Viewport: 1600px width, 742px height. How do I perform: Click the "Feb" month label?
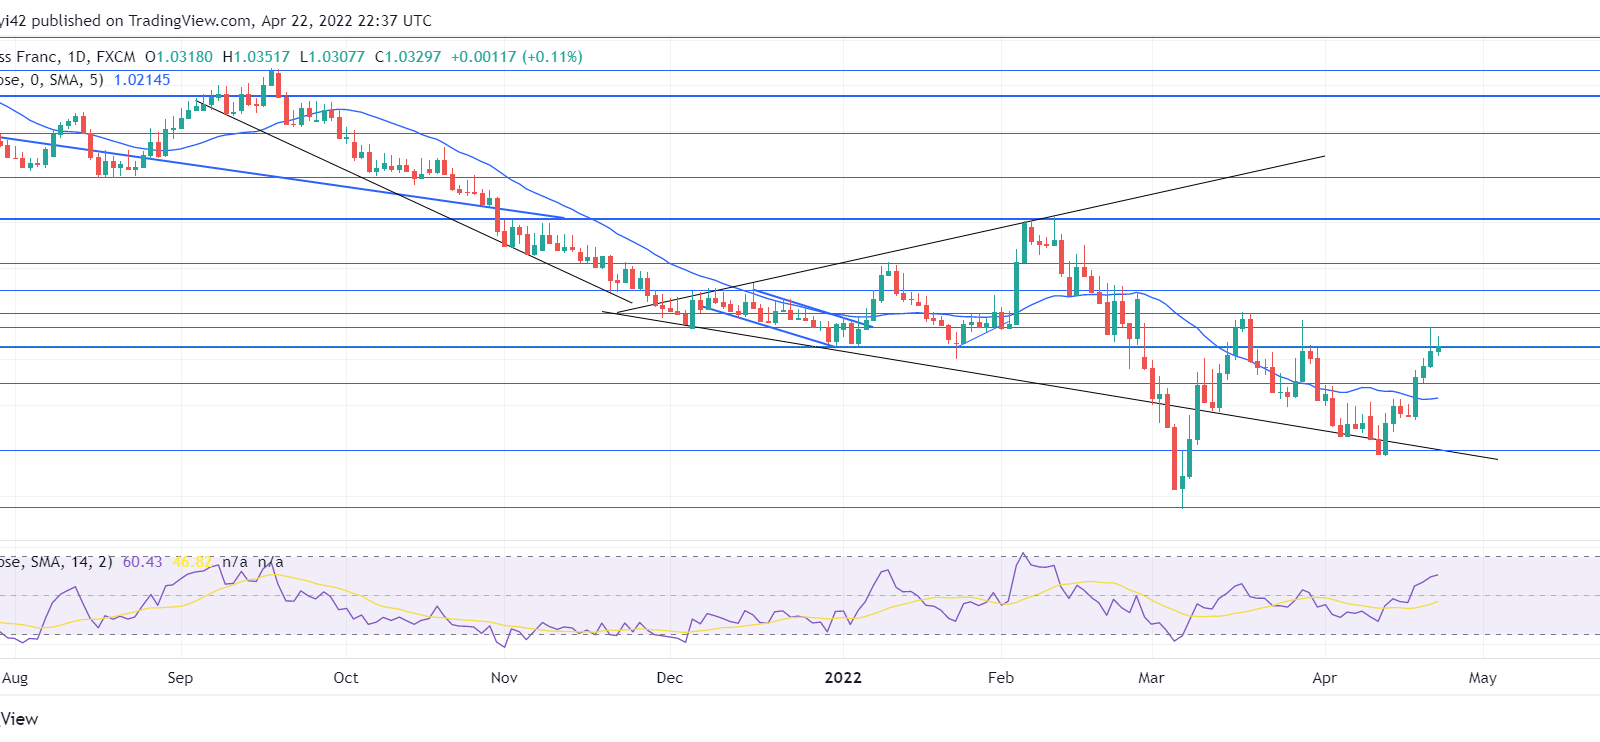1001,678
